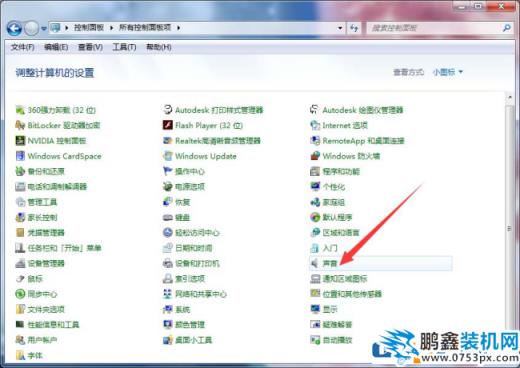
Task: Open 查看方式 小图标 dropdown
Action: pyautogui.click(x=448, y=72)
